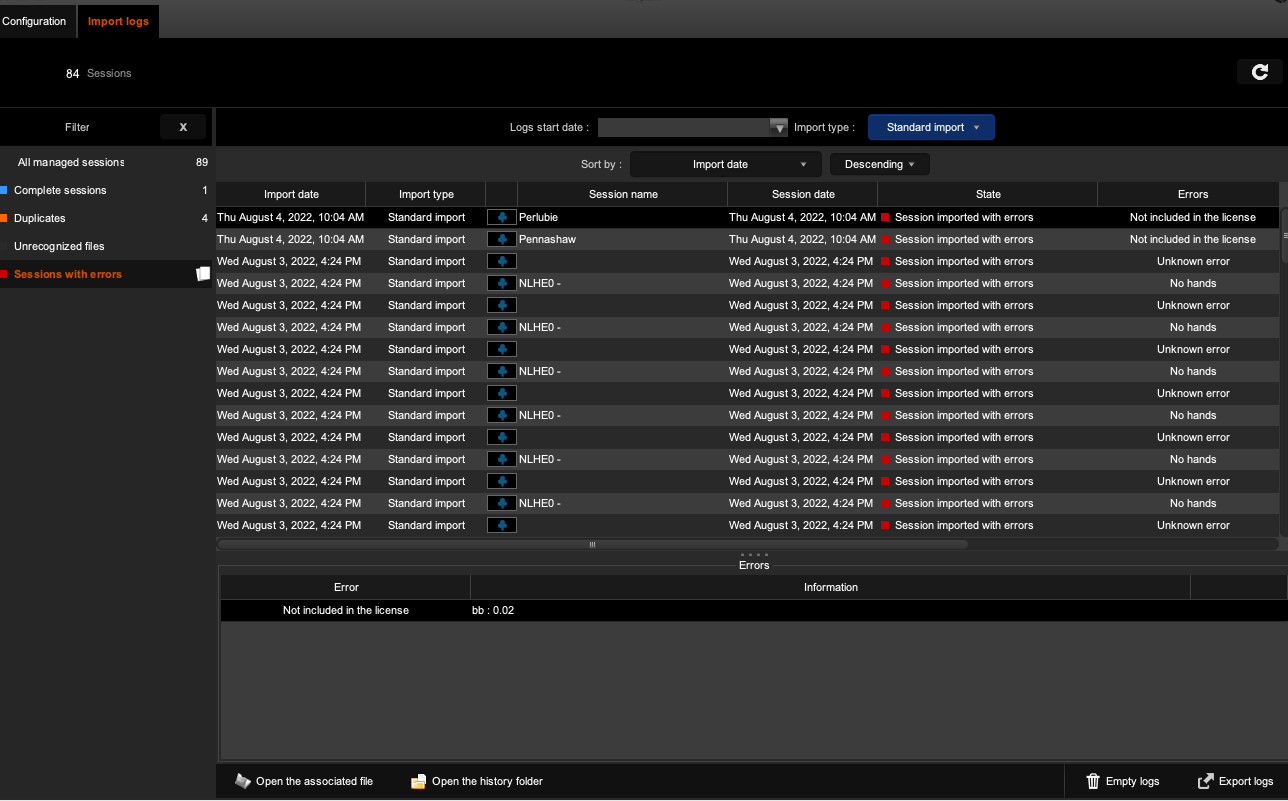Viewport: 1288px width, 801px height.
Task: Click the poker room icon in Perlubie row
Action: coord(502,217)
